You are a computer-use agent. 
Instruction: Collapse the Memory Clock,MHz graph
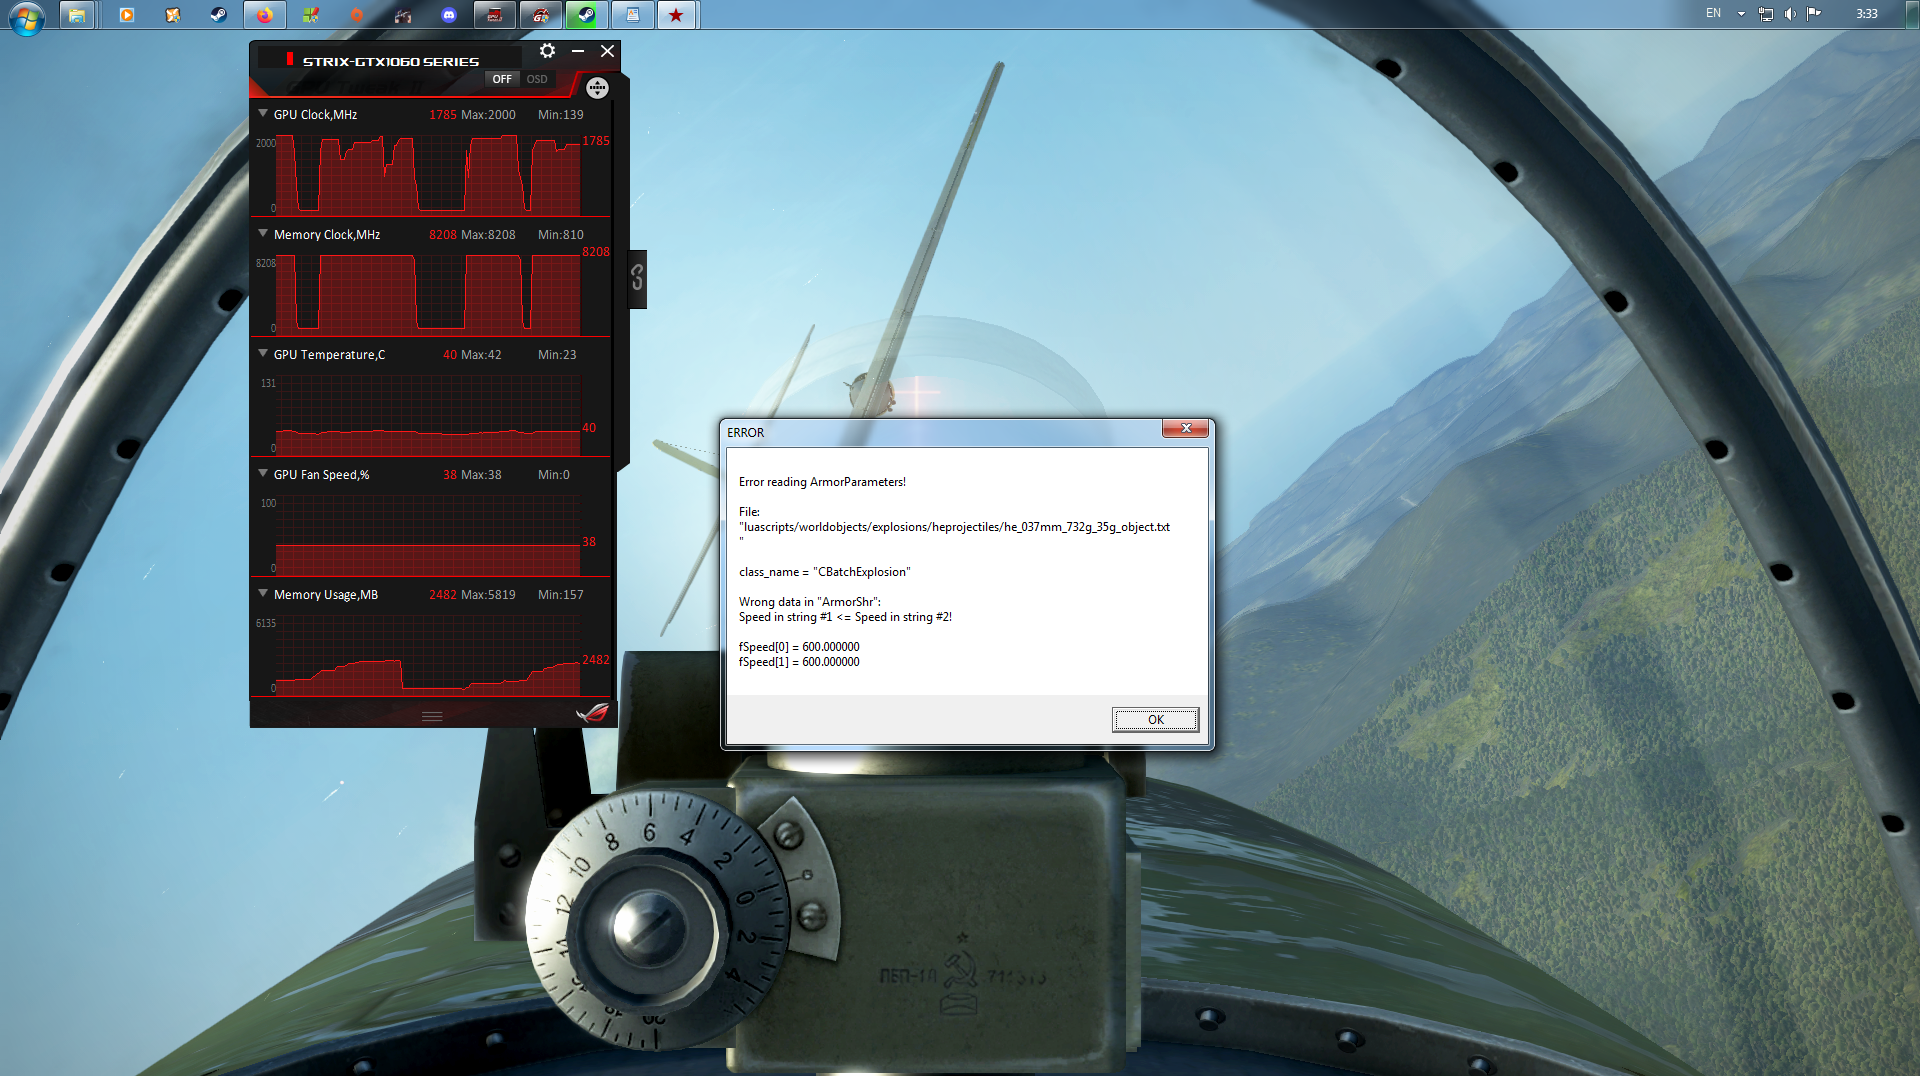263,234
